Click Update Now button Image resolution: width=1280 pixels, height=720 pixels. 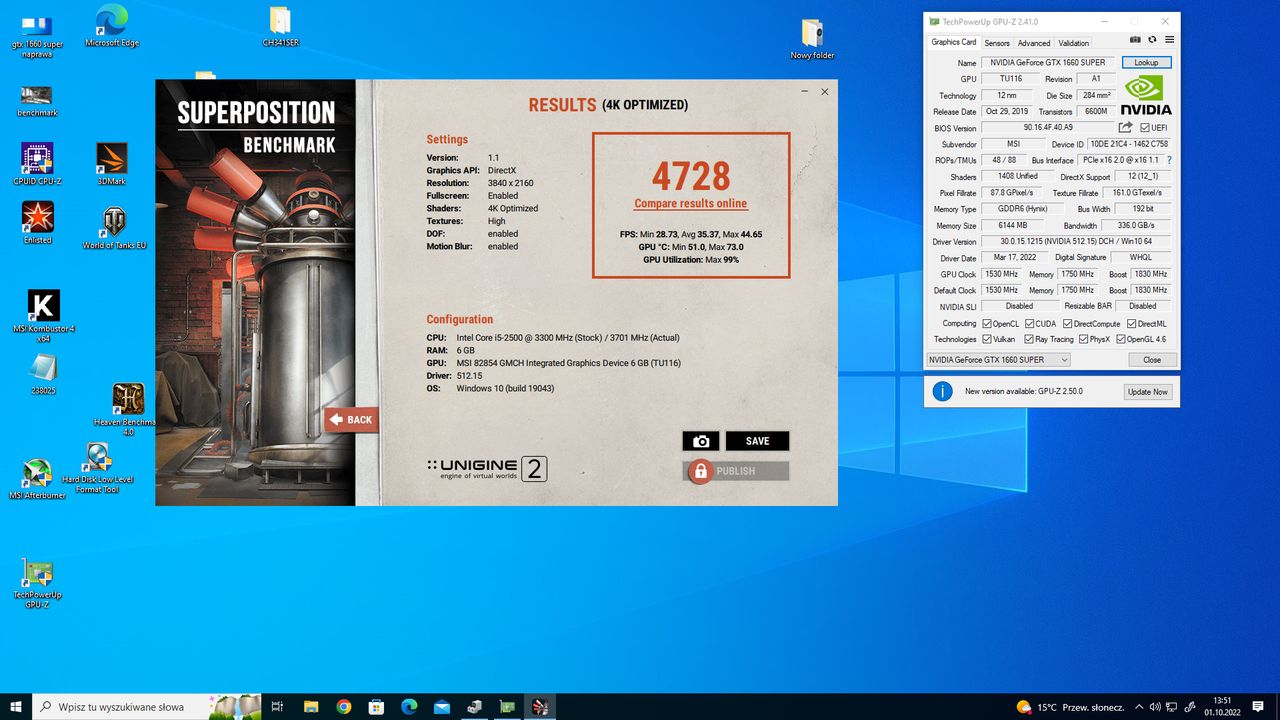point(1147,391)
